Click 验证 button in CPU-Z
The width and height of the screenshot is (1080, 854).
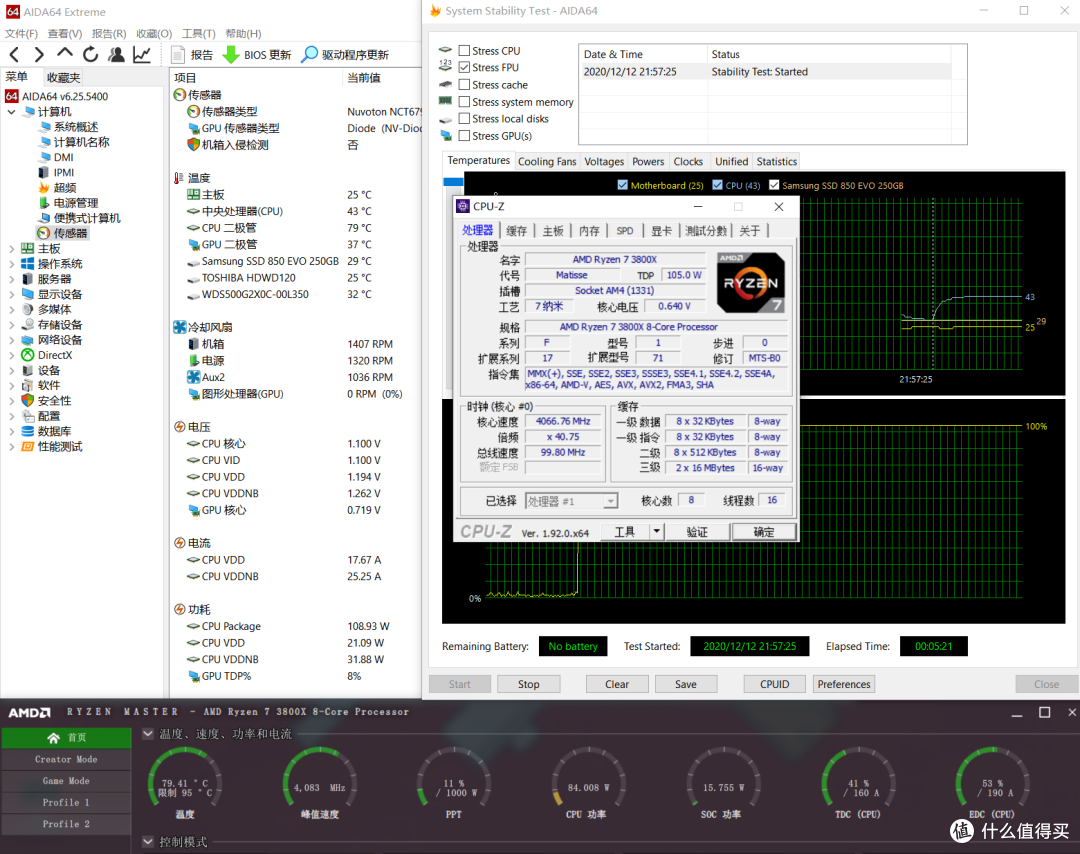pos(696,532)
